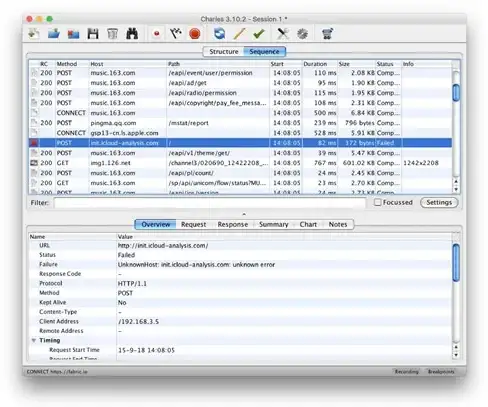This screenshot has width=488, height=407.
Task: Switch to the Sequence view
Action: (x=264, y=52)
